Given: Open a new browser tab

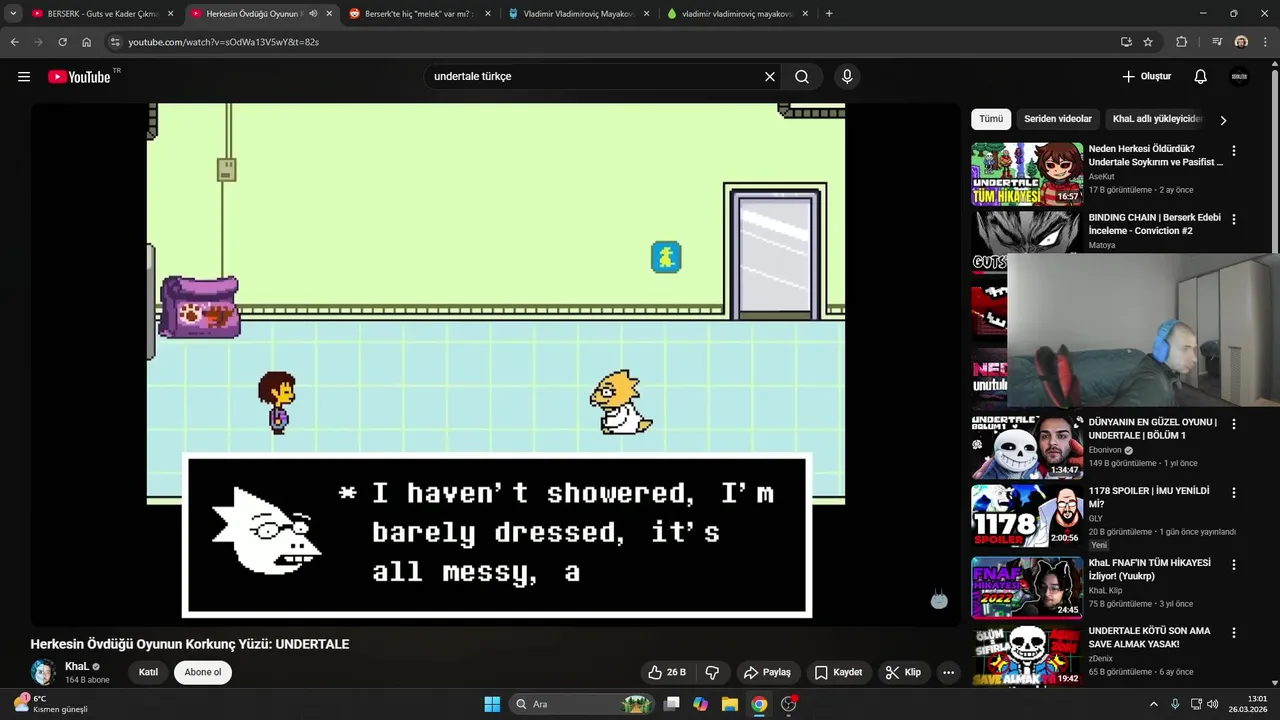Looking at the screenshot, I should [x=829, y=14].
